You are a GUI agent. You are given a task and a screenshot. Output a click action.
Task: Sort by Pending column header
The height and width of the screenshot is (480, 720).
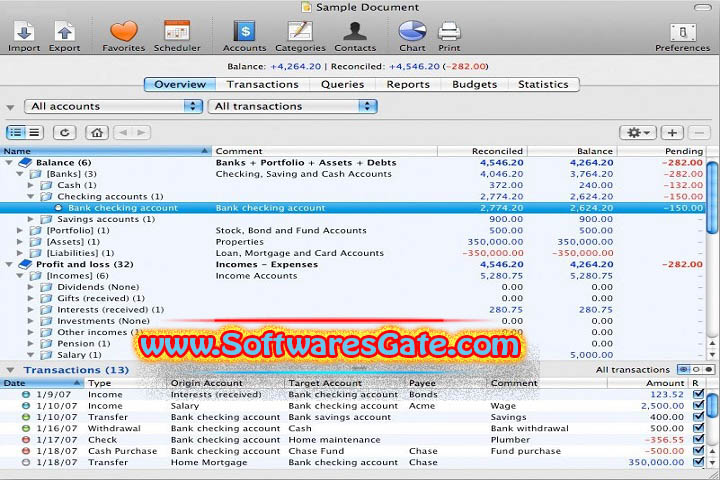tap(662, 151)
